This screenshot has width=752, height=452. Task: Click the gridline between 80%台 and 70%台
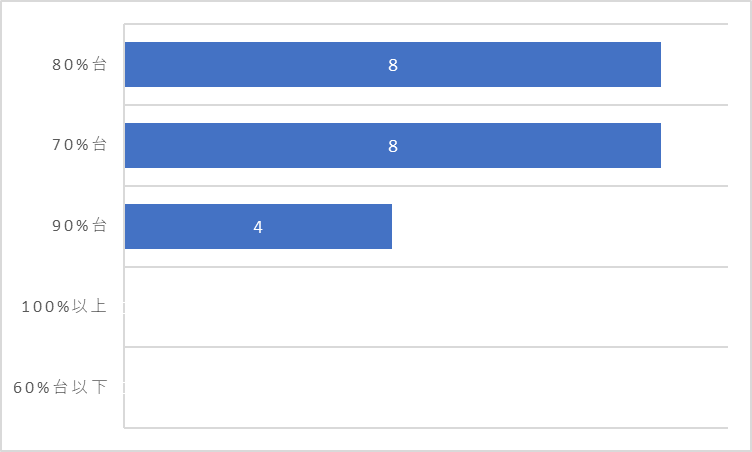point(426,105)
